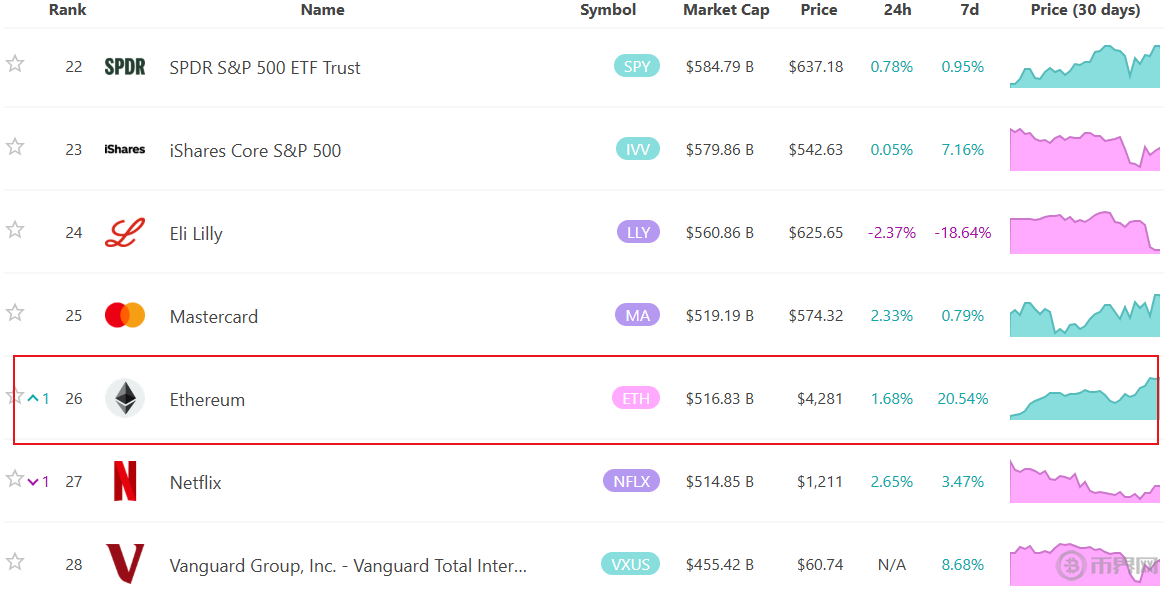Screen dimensions: 1169x593
Task: Sort by Market Cap column header
Action: (726, 10)
